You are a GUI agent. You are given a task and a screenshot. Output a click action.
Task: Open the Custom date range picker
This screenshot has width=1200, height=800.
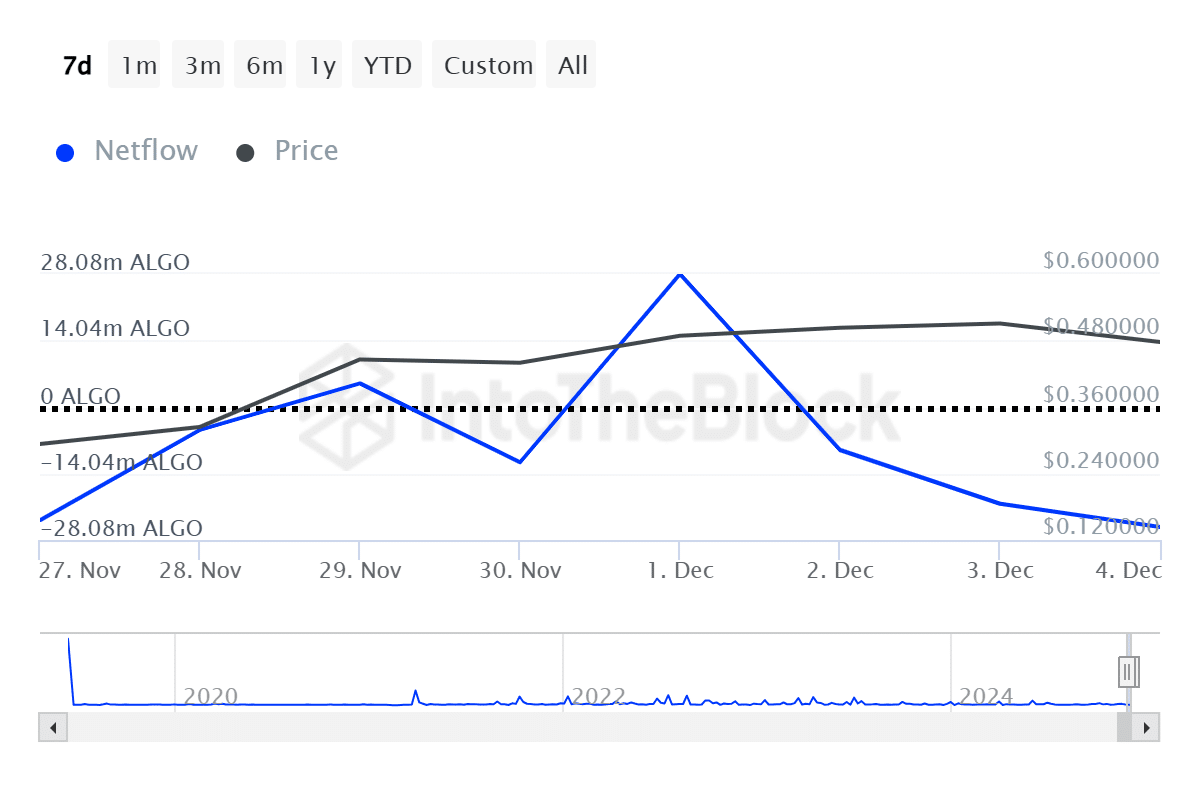pos(488,66)
